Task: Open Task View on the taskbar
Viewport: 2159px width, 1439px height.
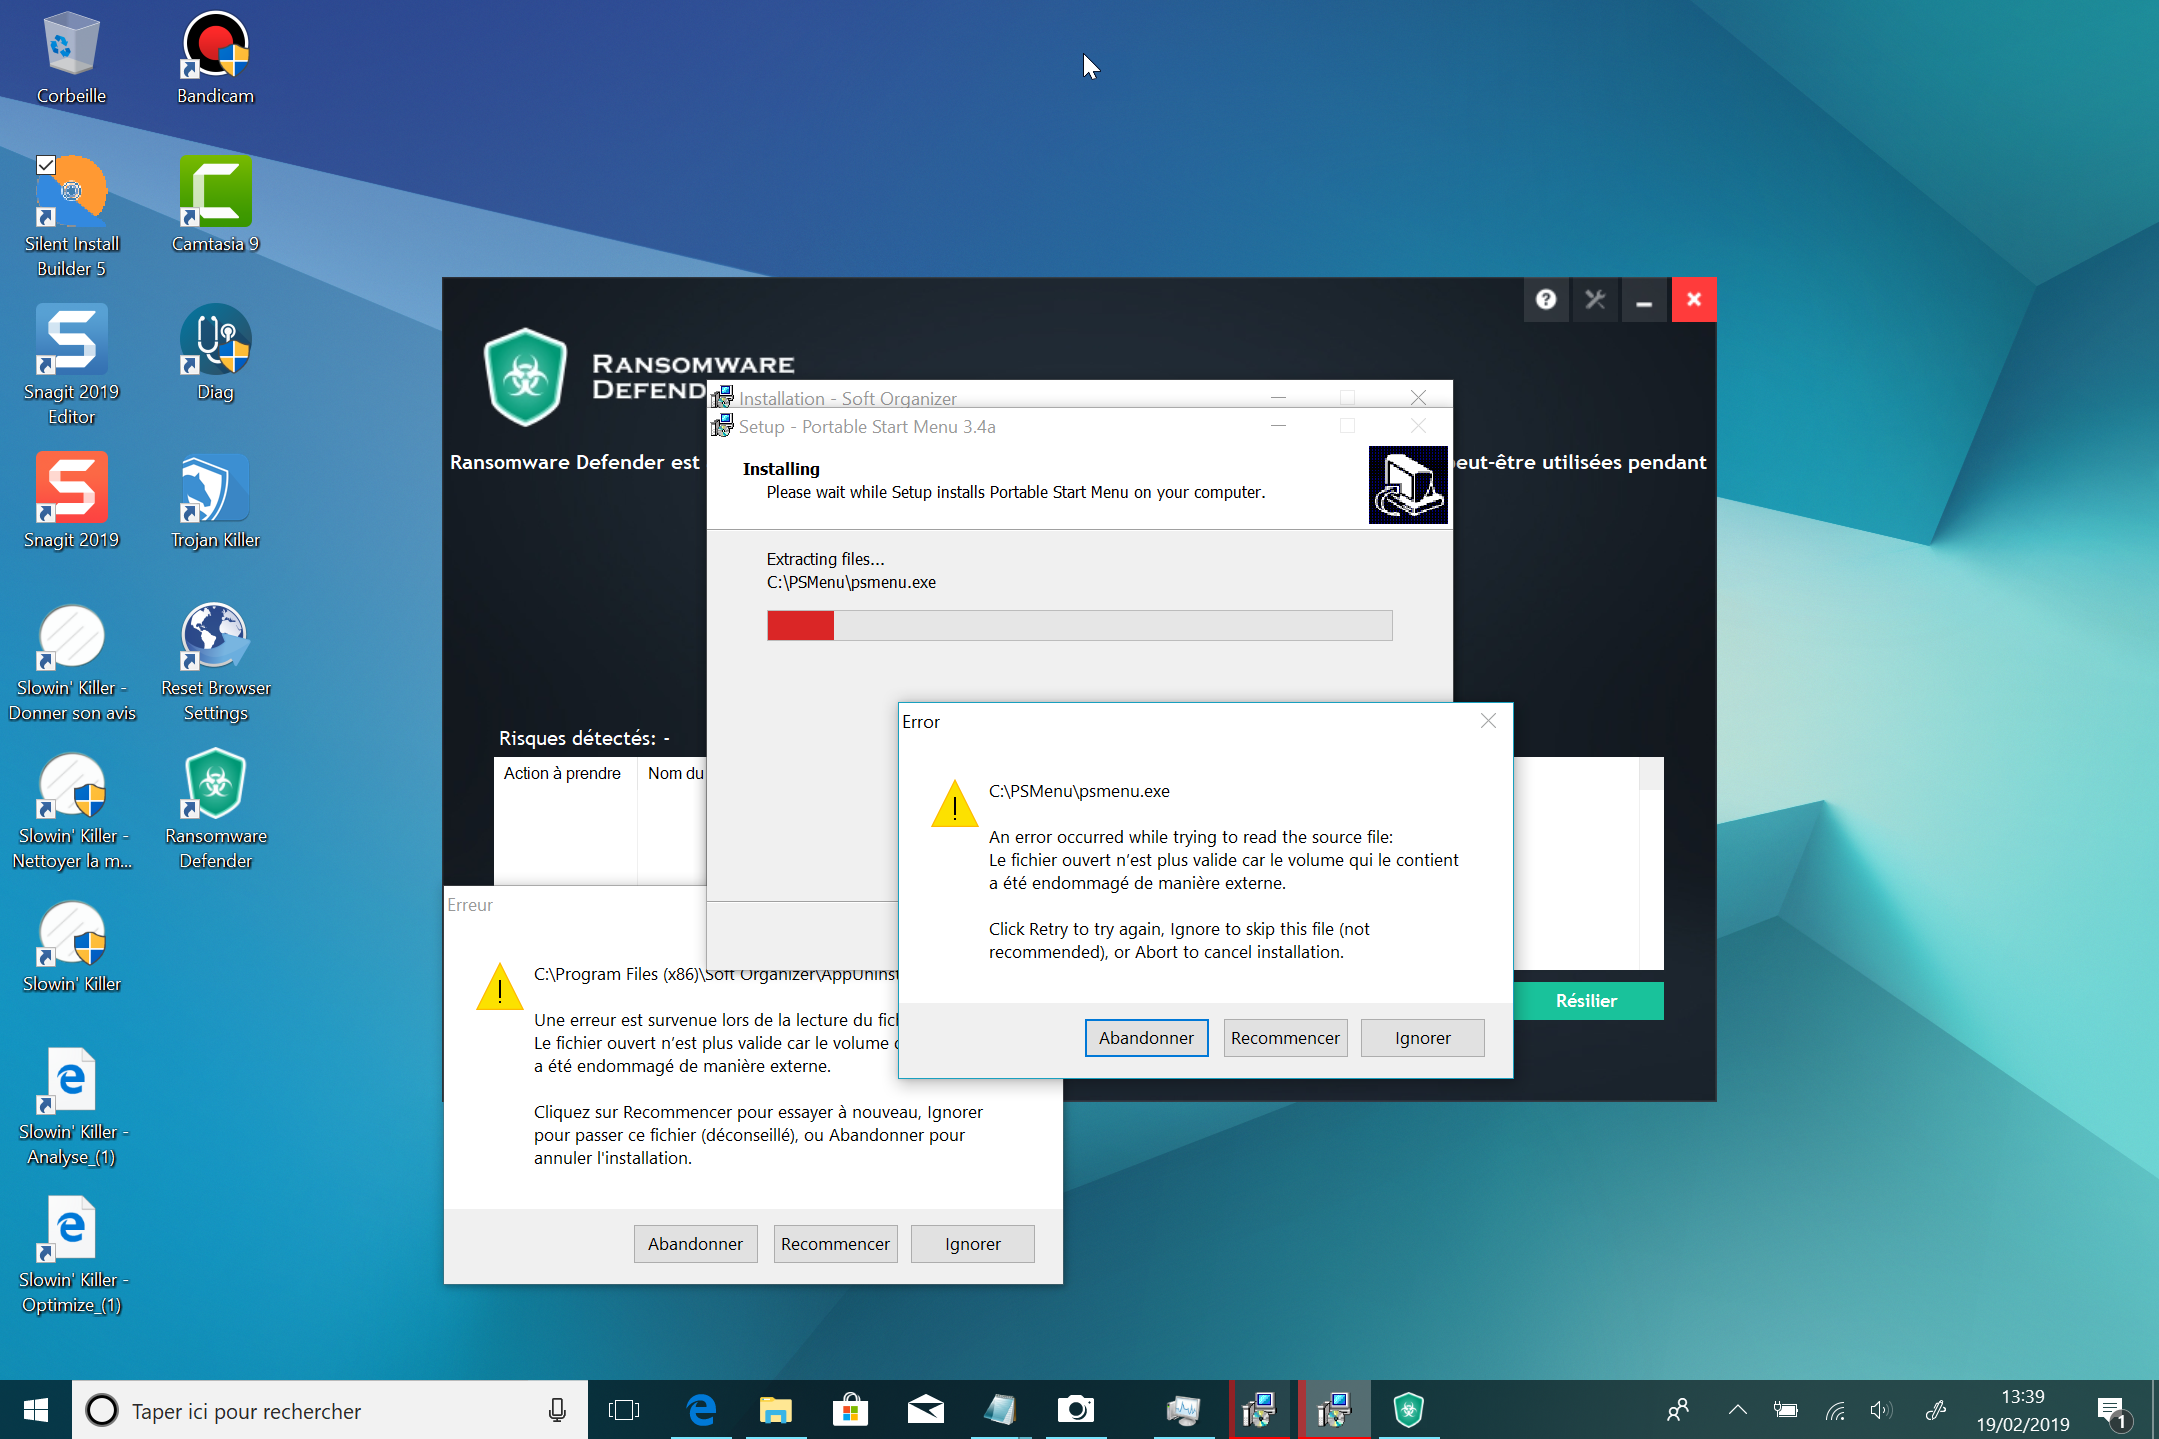Action: [x=624, y=1410]
